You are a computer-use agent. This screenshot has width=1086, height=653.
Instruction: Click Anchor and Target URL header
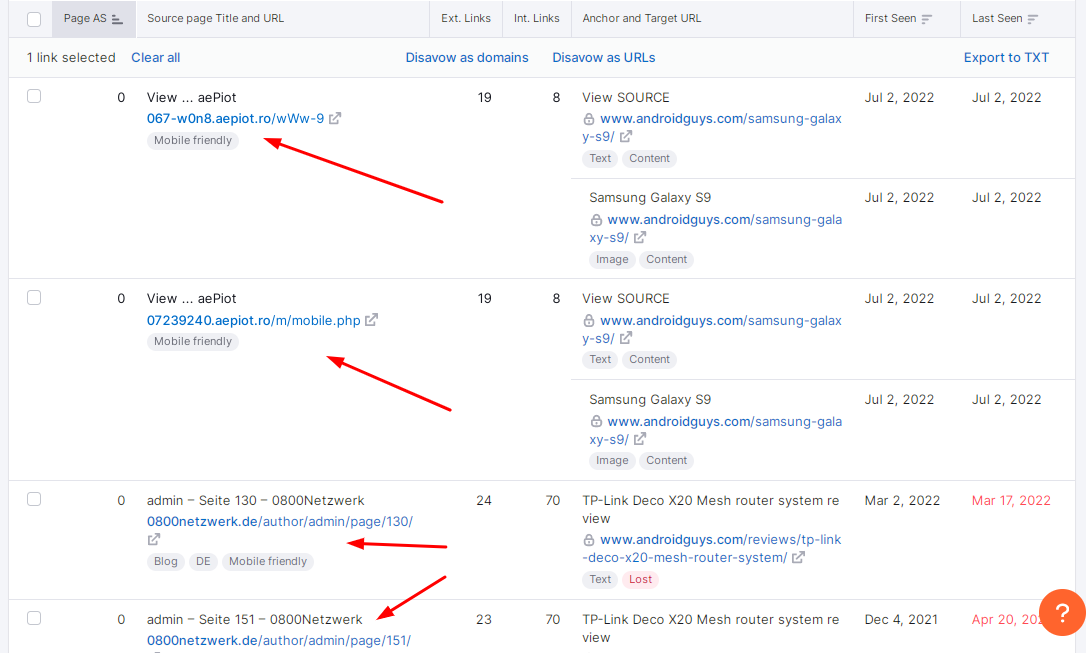(x=641, y=19)
